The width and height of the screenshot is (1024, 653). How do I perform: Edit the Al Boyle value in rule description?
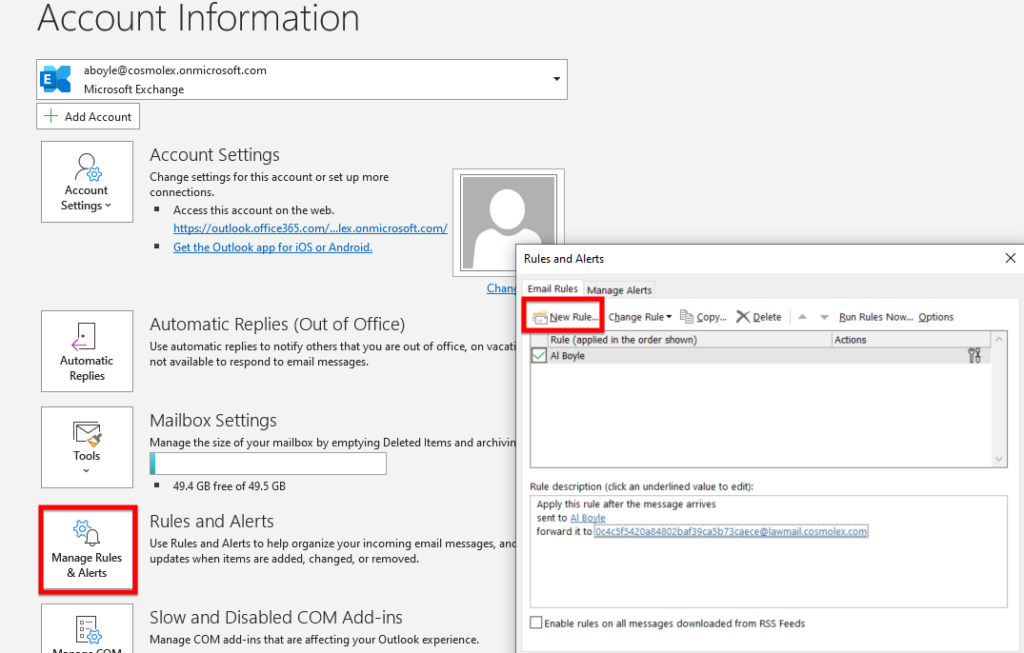click(x=588, y=517)
